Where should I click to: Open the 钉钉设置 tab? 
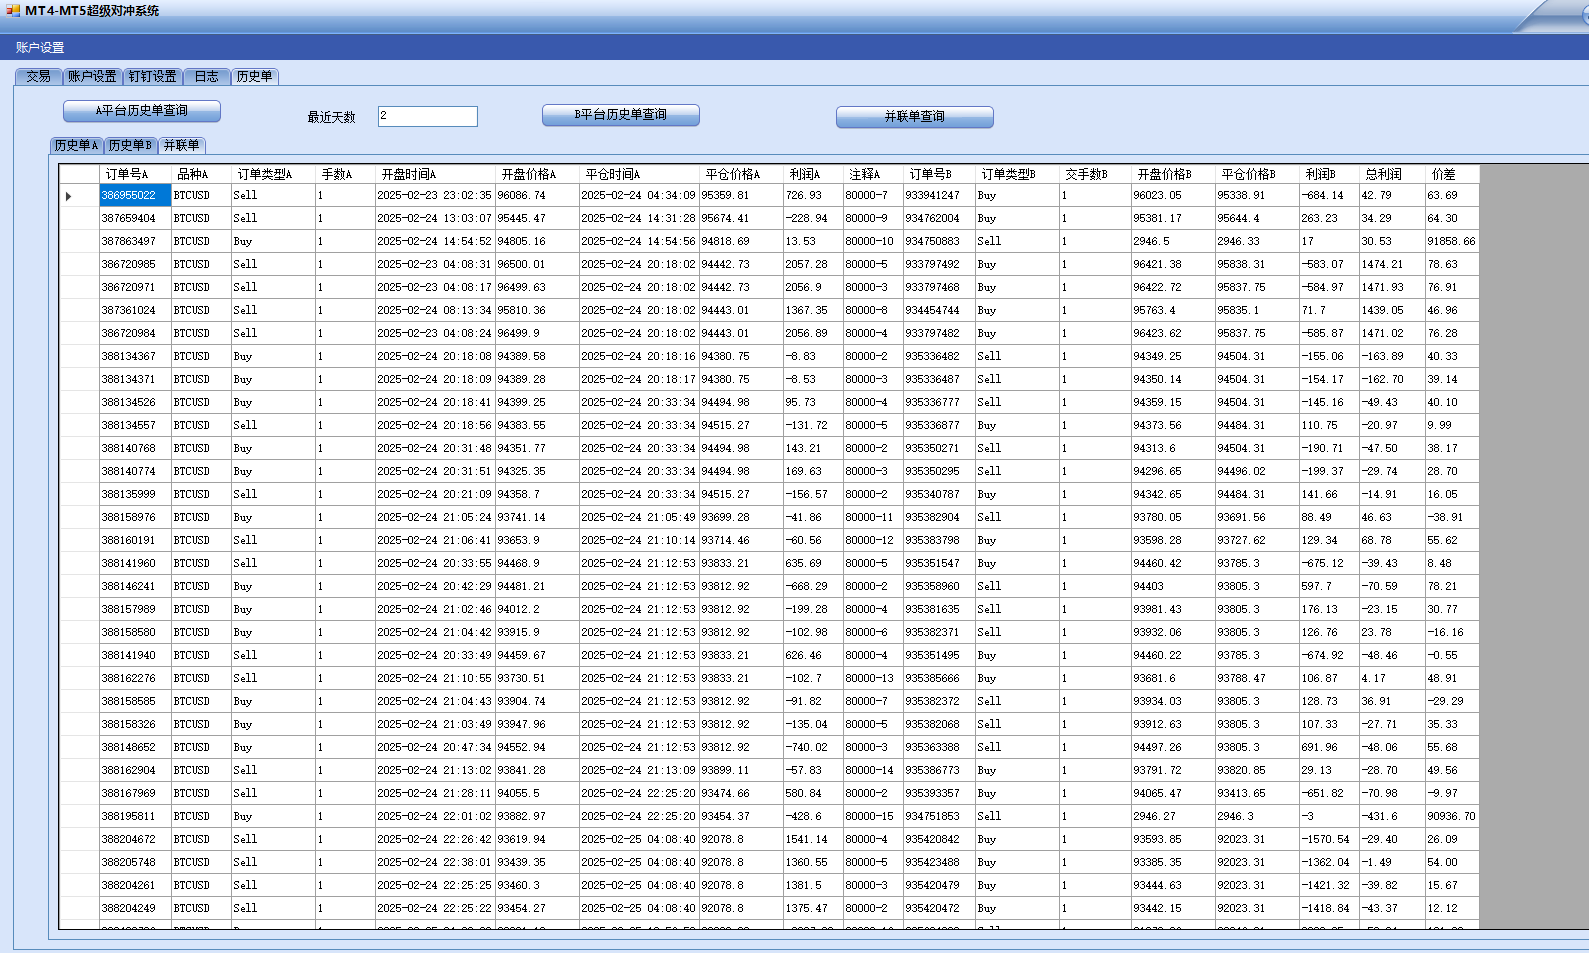tap(152, 76)
